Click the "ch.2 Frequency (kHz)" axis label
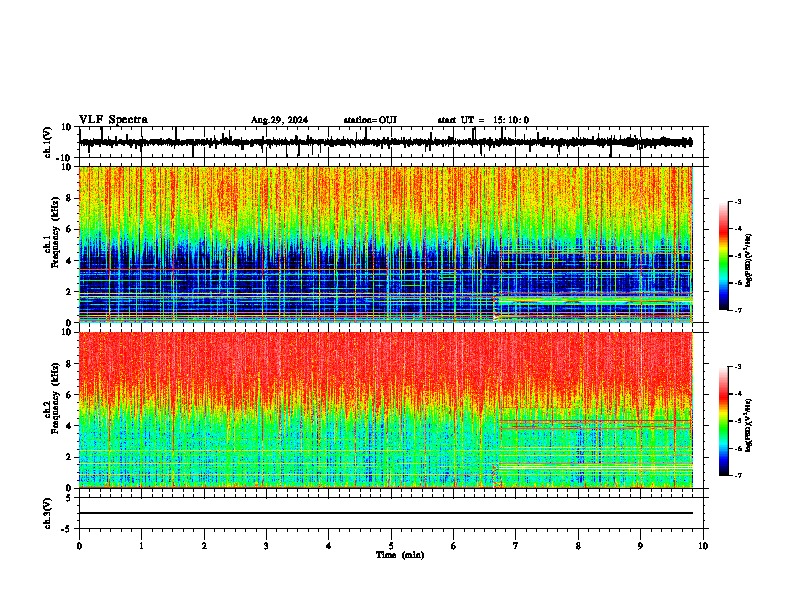This screenshot has width=792, height=612. 52,398
